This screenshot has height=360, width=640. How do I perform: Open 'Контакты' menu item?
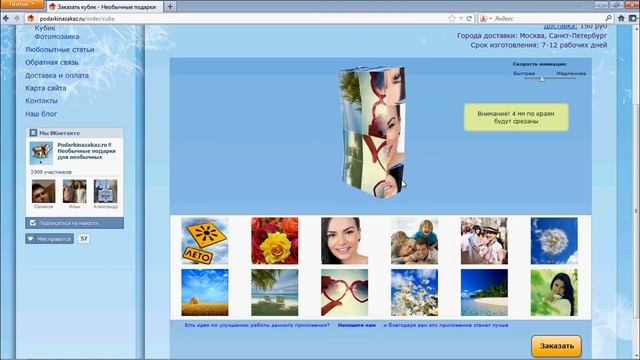coord(41,101)
